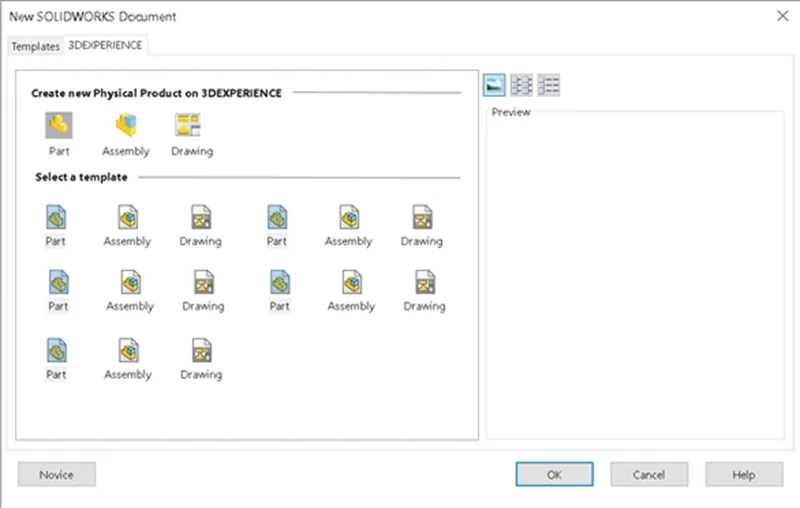This screenshot has width=800, height=508.
Task: Open Help for this dialog
Action: tap(744, 475)
